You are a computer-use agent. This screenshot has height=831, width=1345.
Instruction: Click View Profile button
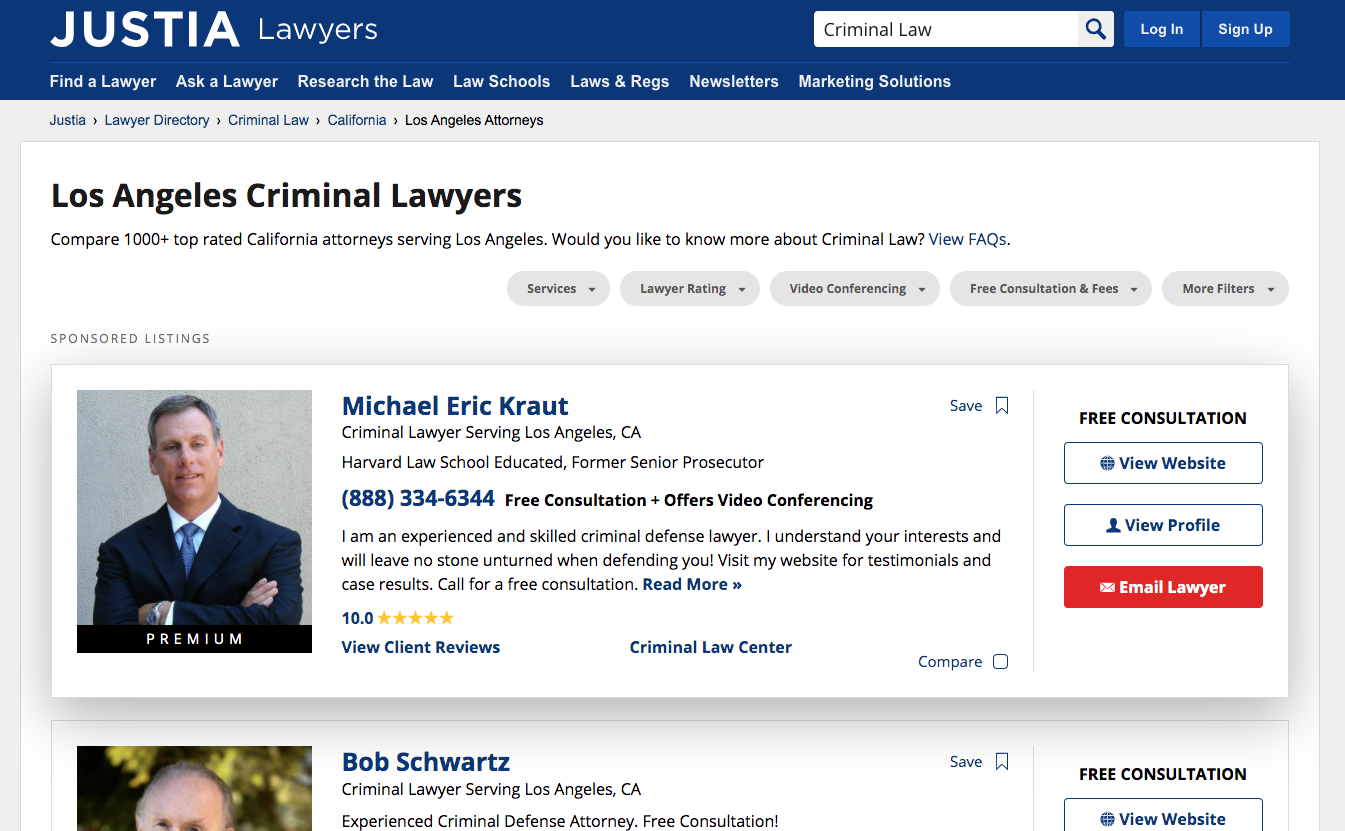(1163, 525)
